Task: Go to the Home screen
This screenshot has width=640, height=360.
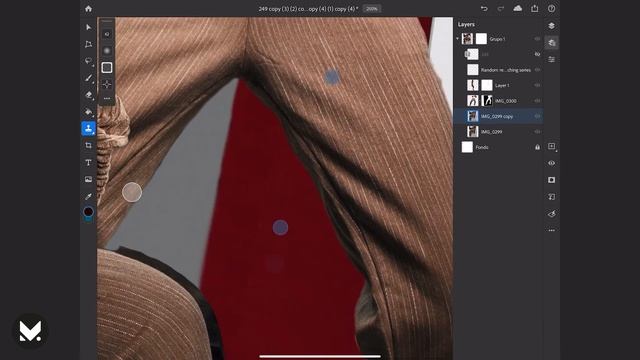Action: coord(88,9)
